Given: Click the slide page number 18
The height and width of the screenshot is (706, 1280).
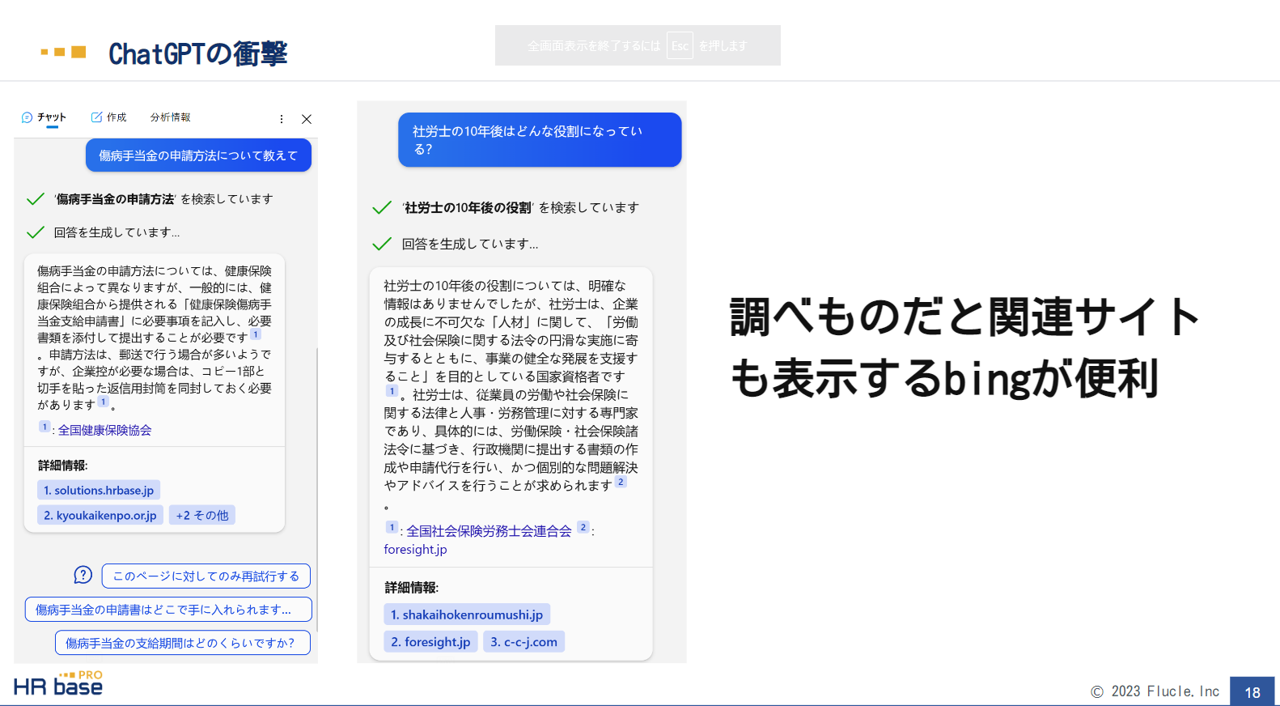Looking at the screenshot, I should point(1252,692).
